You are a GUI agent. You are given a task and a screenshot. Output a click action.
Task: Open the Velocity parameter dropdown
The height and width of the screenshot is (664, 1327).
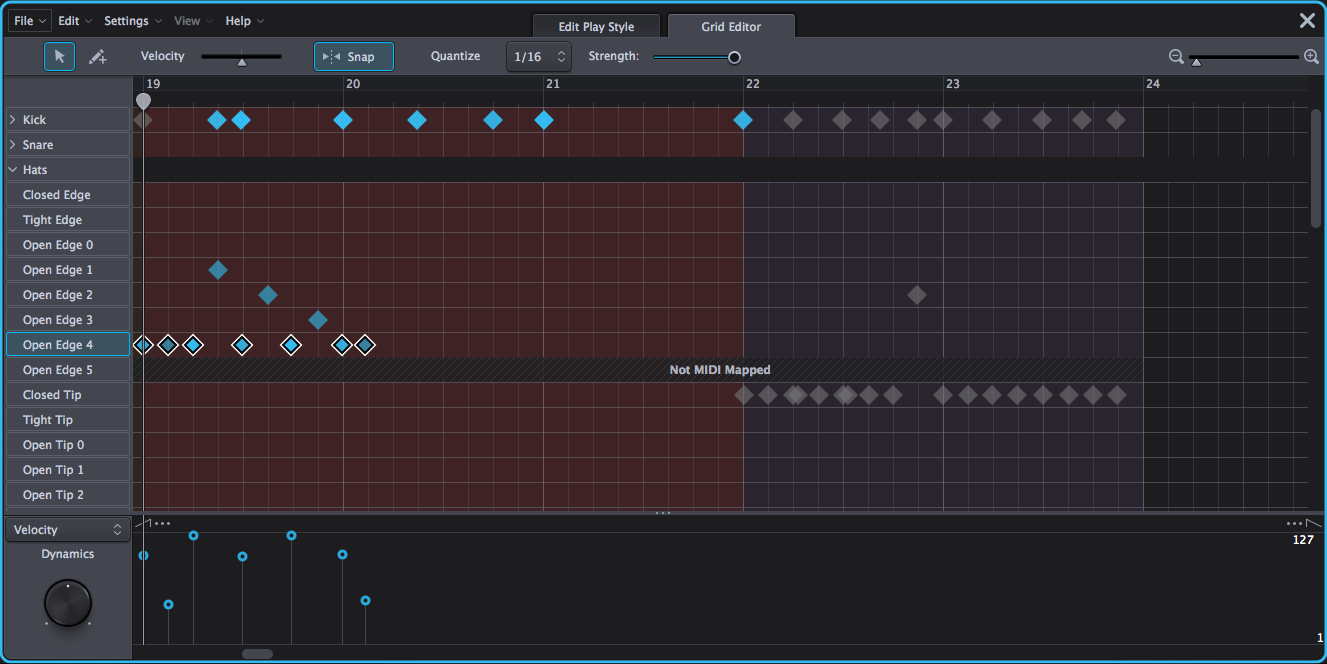coord(66,529)
